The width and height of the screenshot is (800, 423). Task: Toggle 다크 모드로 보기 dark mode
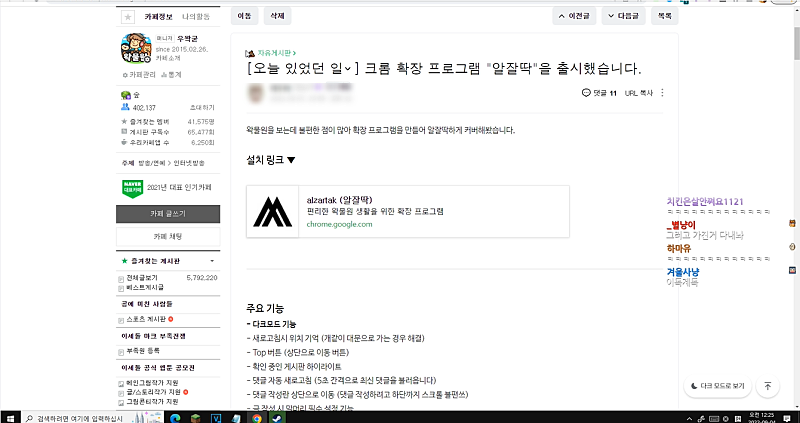click(x=717, y=386)
